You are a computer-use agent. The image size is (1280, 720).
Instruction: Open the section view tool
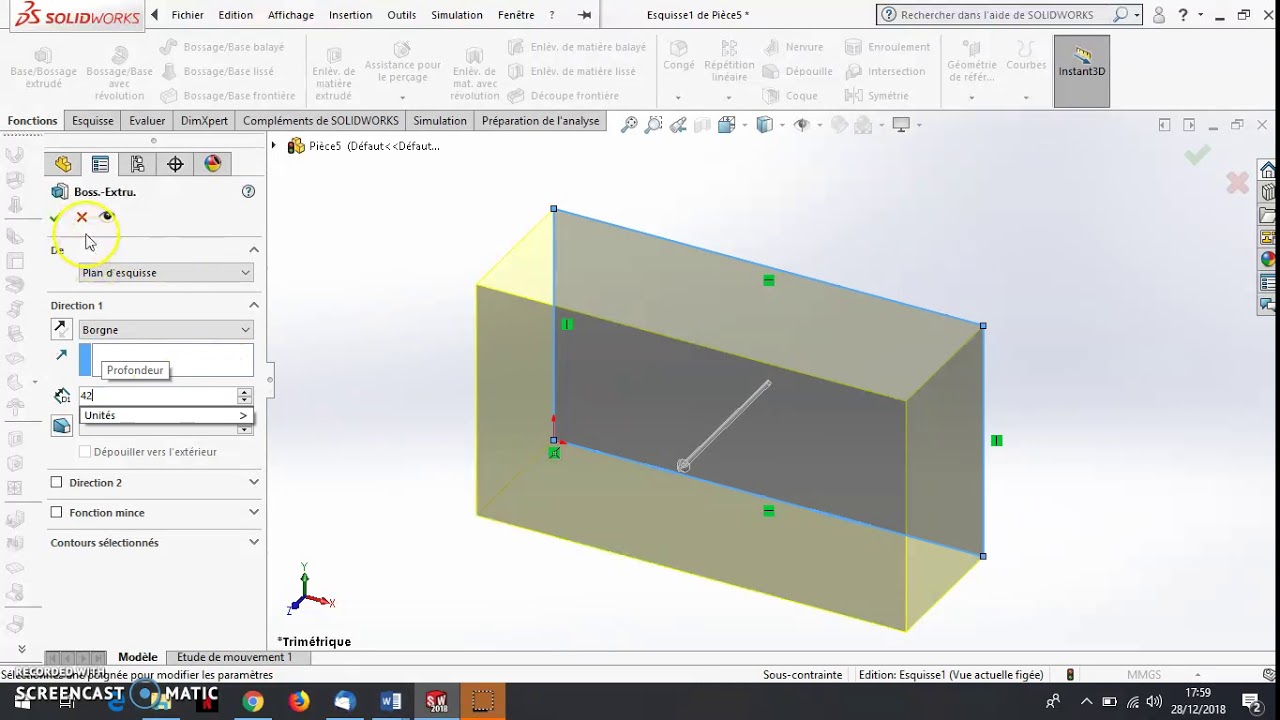[702, 125]
